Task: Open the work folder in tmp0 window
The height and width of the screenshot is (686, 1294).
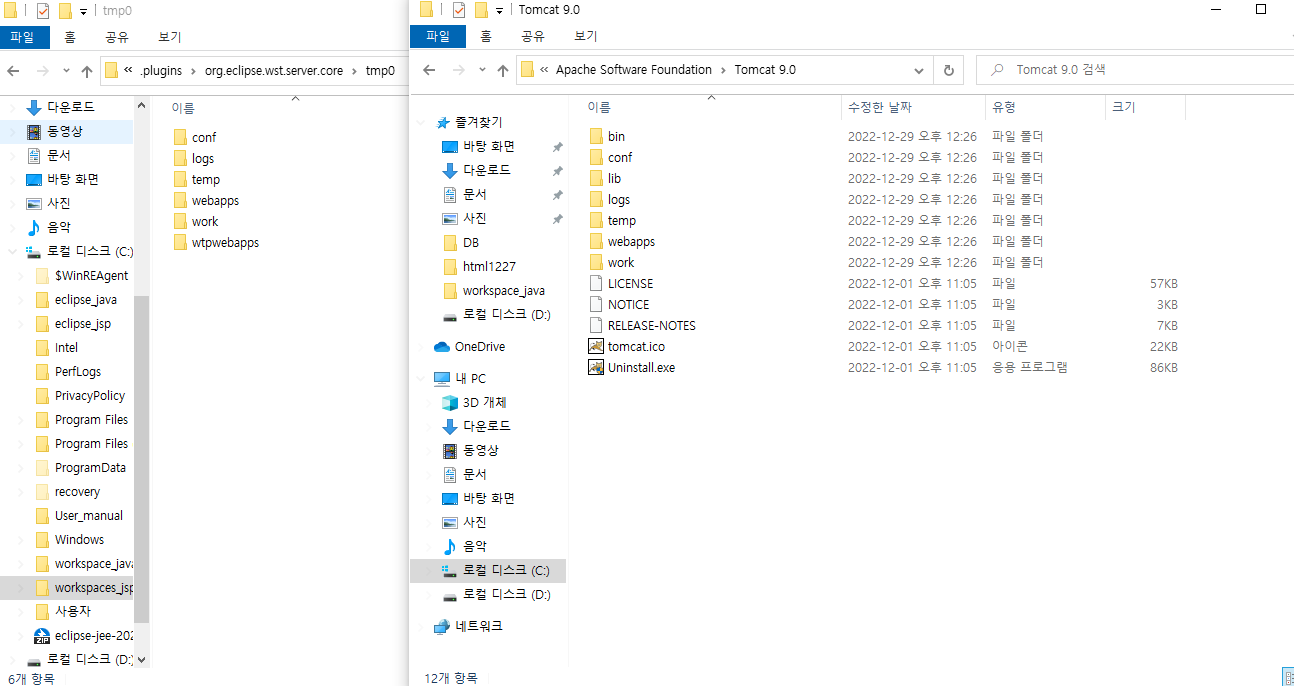Action: (205, 221)
